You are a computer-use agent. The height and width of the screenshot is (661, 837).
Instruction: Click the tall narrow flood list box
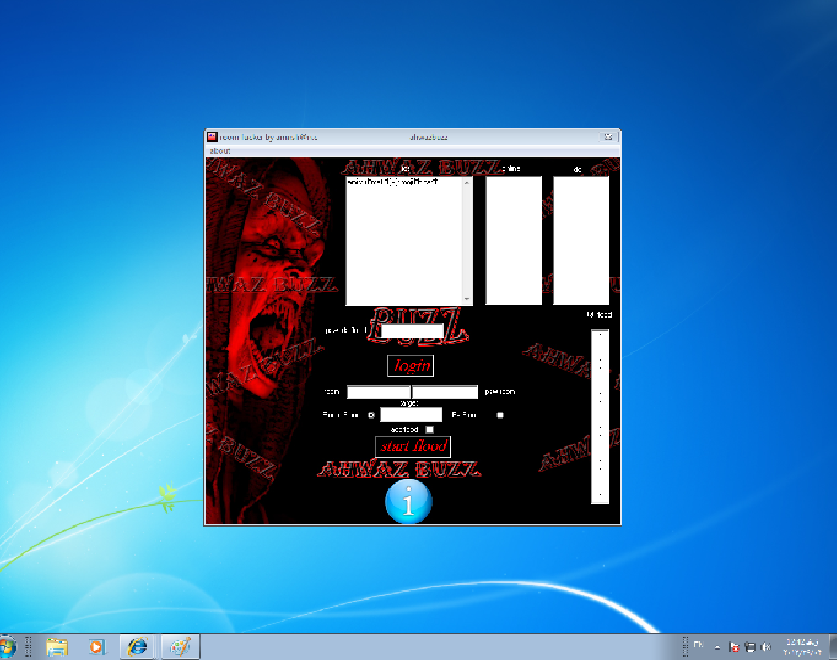point(600,416)
